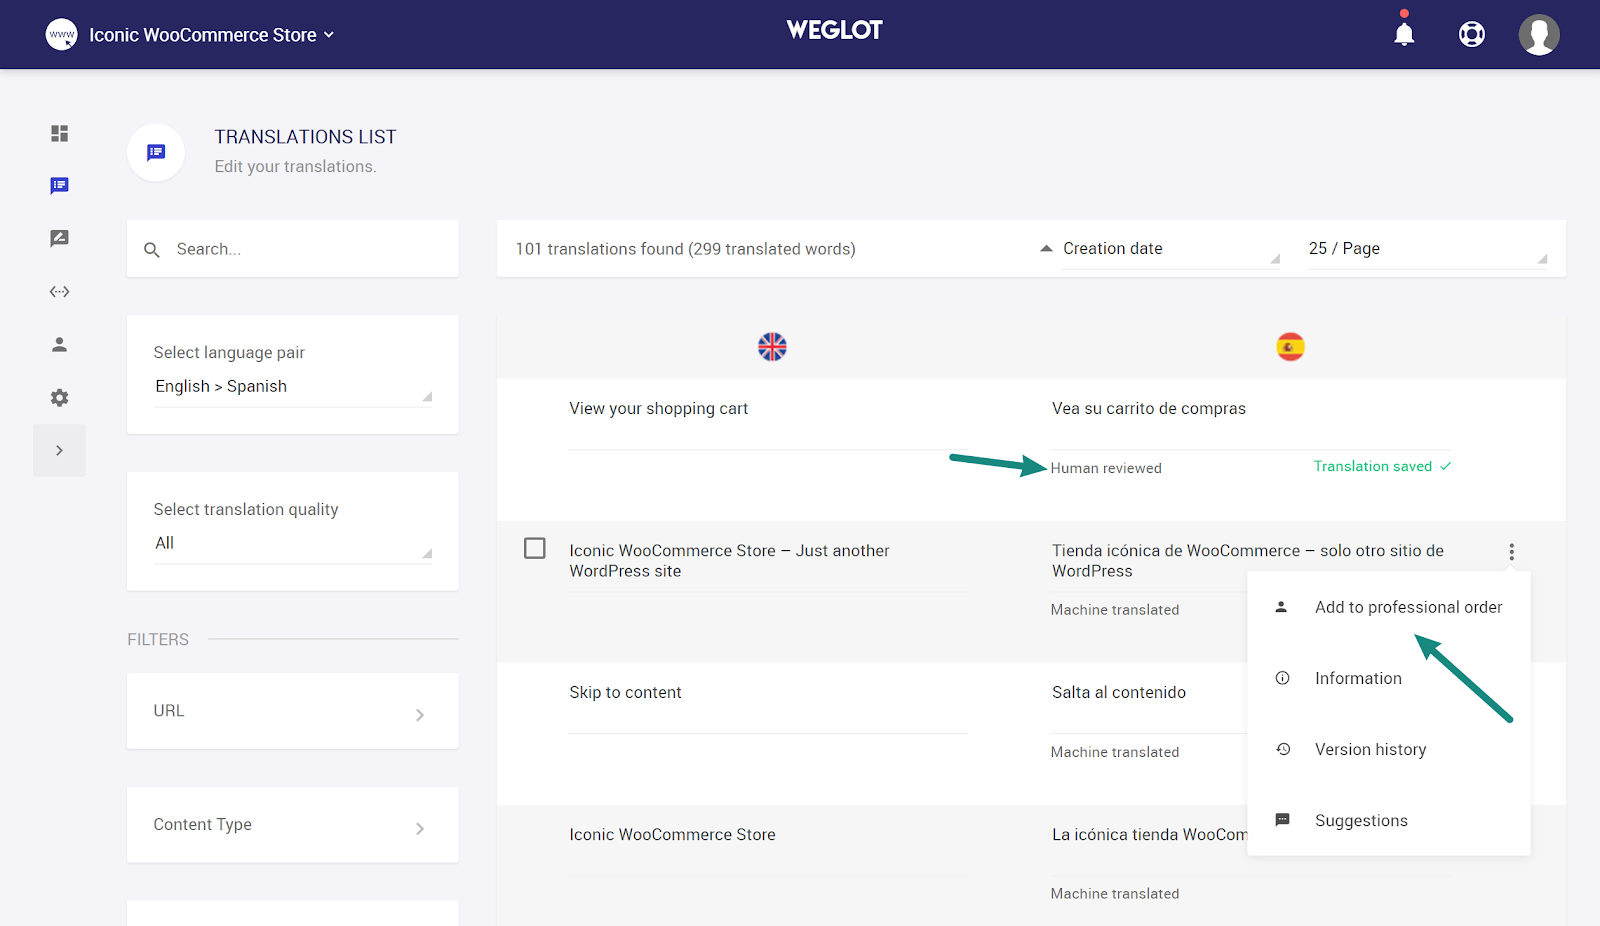Image resolution: width=1600 pixels, height=926 pixels.
Task: Click the three-dot menu for Tienda icónica row
Action: (x=1511, y=552)
